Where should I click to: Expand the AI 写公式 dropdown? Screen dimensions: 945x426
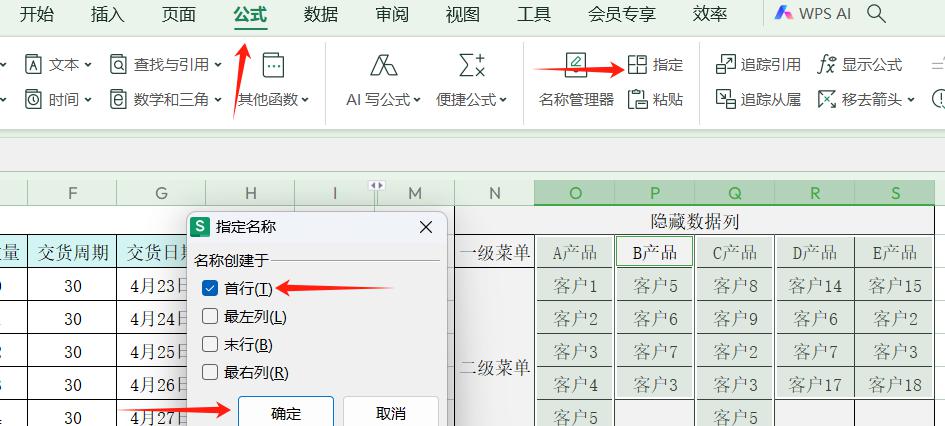pyautogui.click(x=416, y=100)
